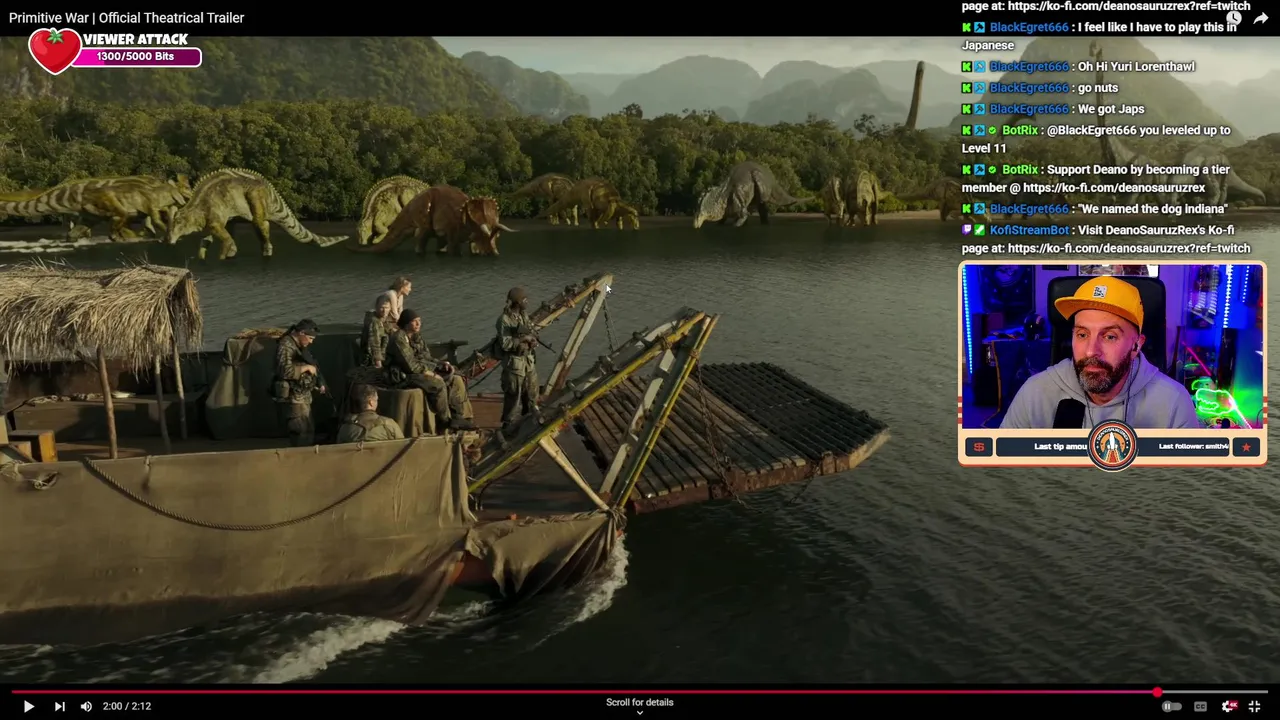Exit fullscreen mode
1280x720 pixels.
[1254, 706]
